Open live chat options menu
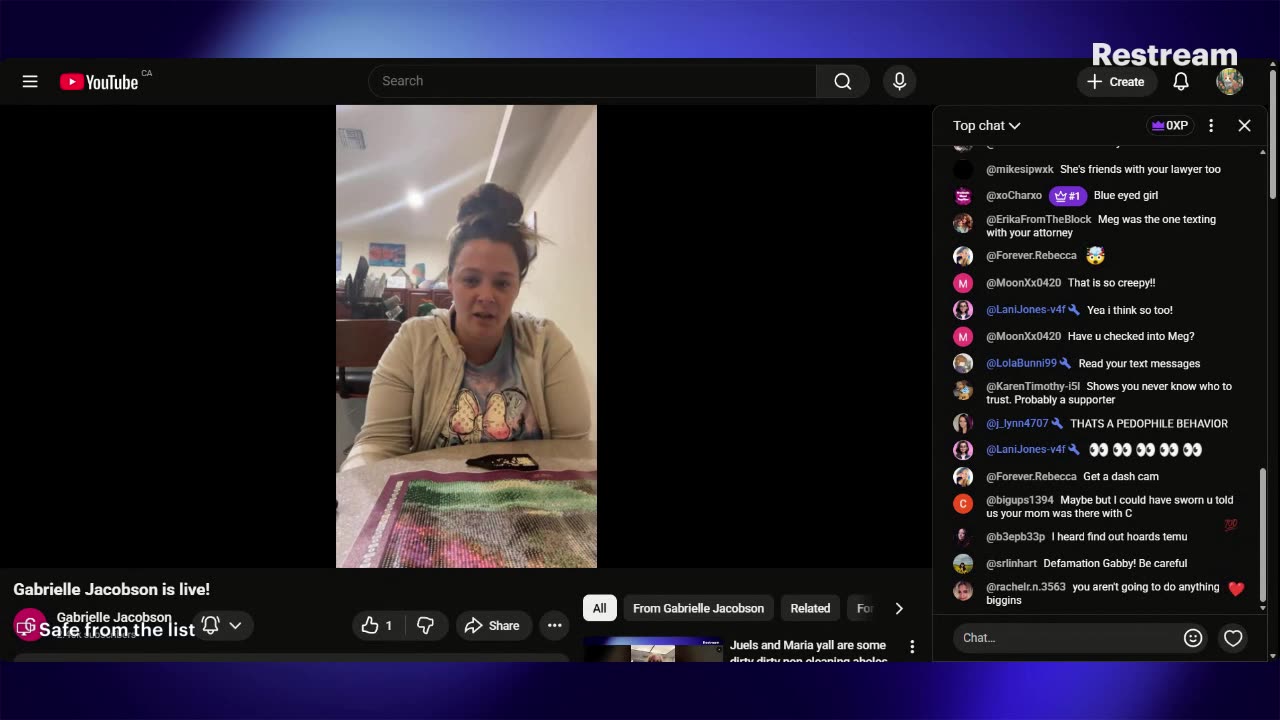 pyautogui.click(x=1211, y=125)
